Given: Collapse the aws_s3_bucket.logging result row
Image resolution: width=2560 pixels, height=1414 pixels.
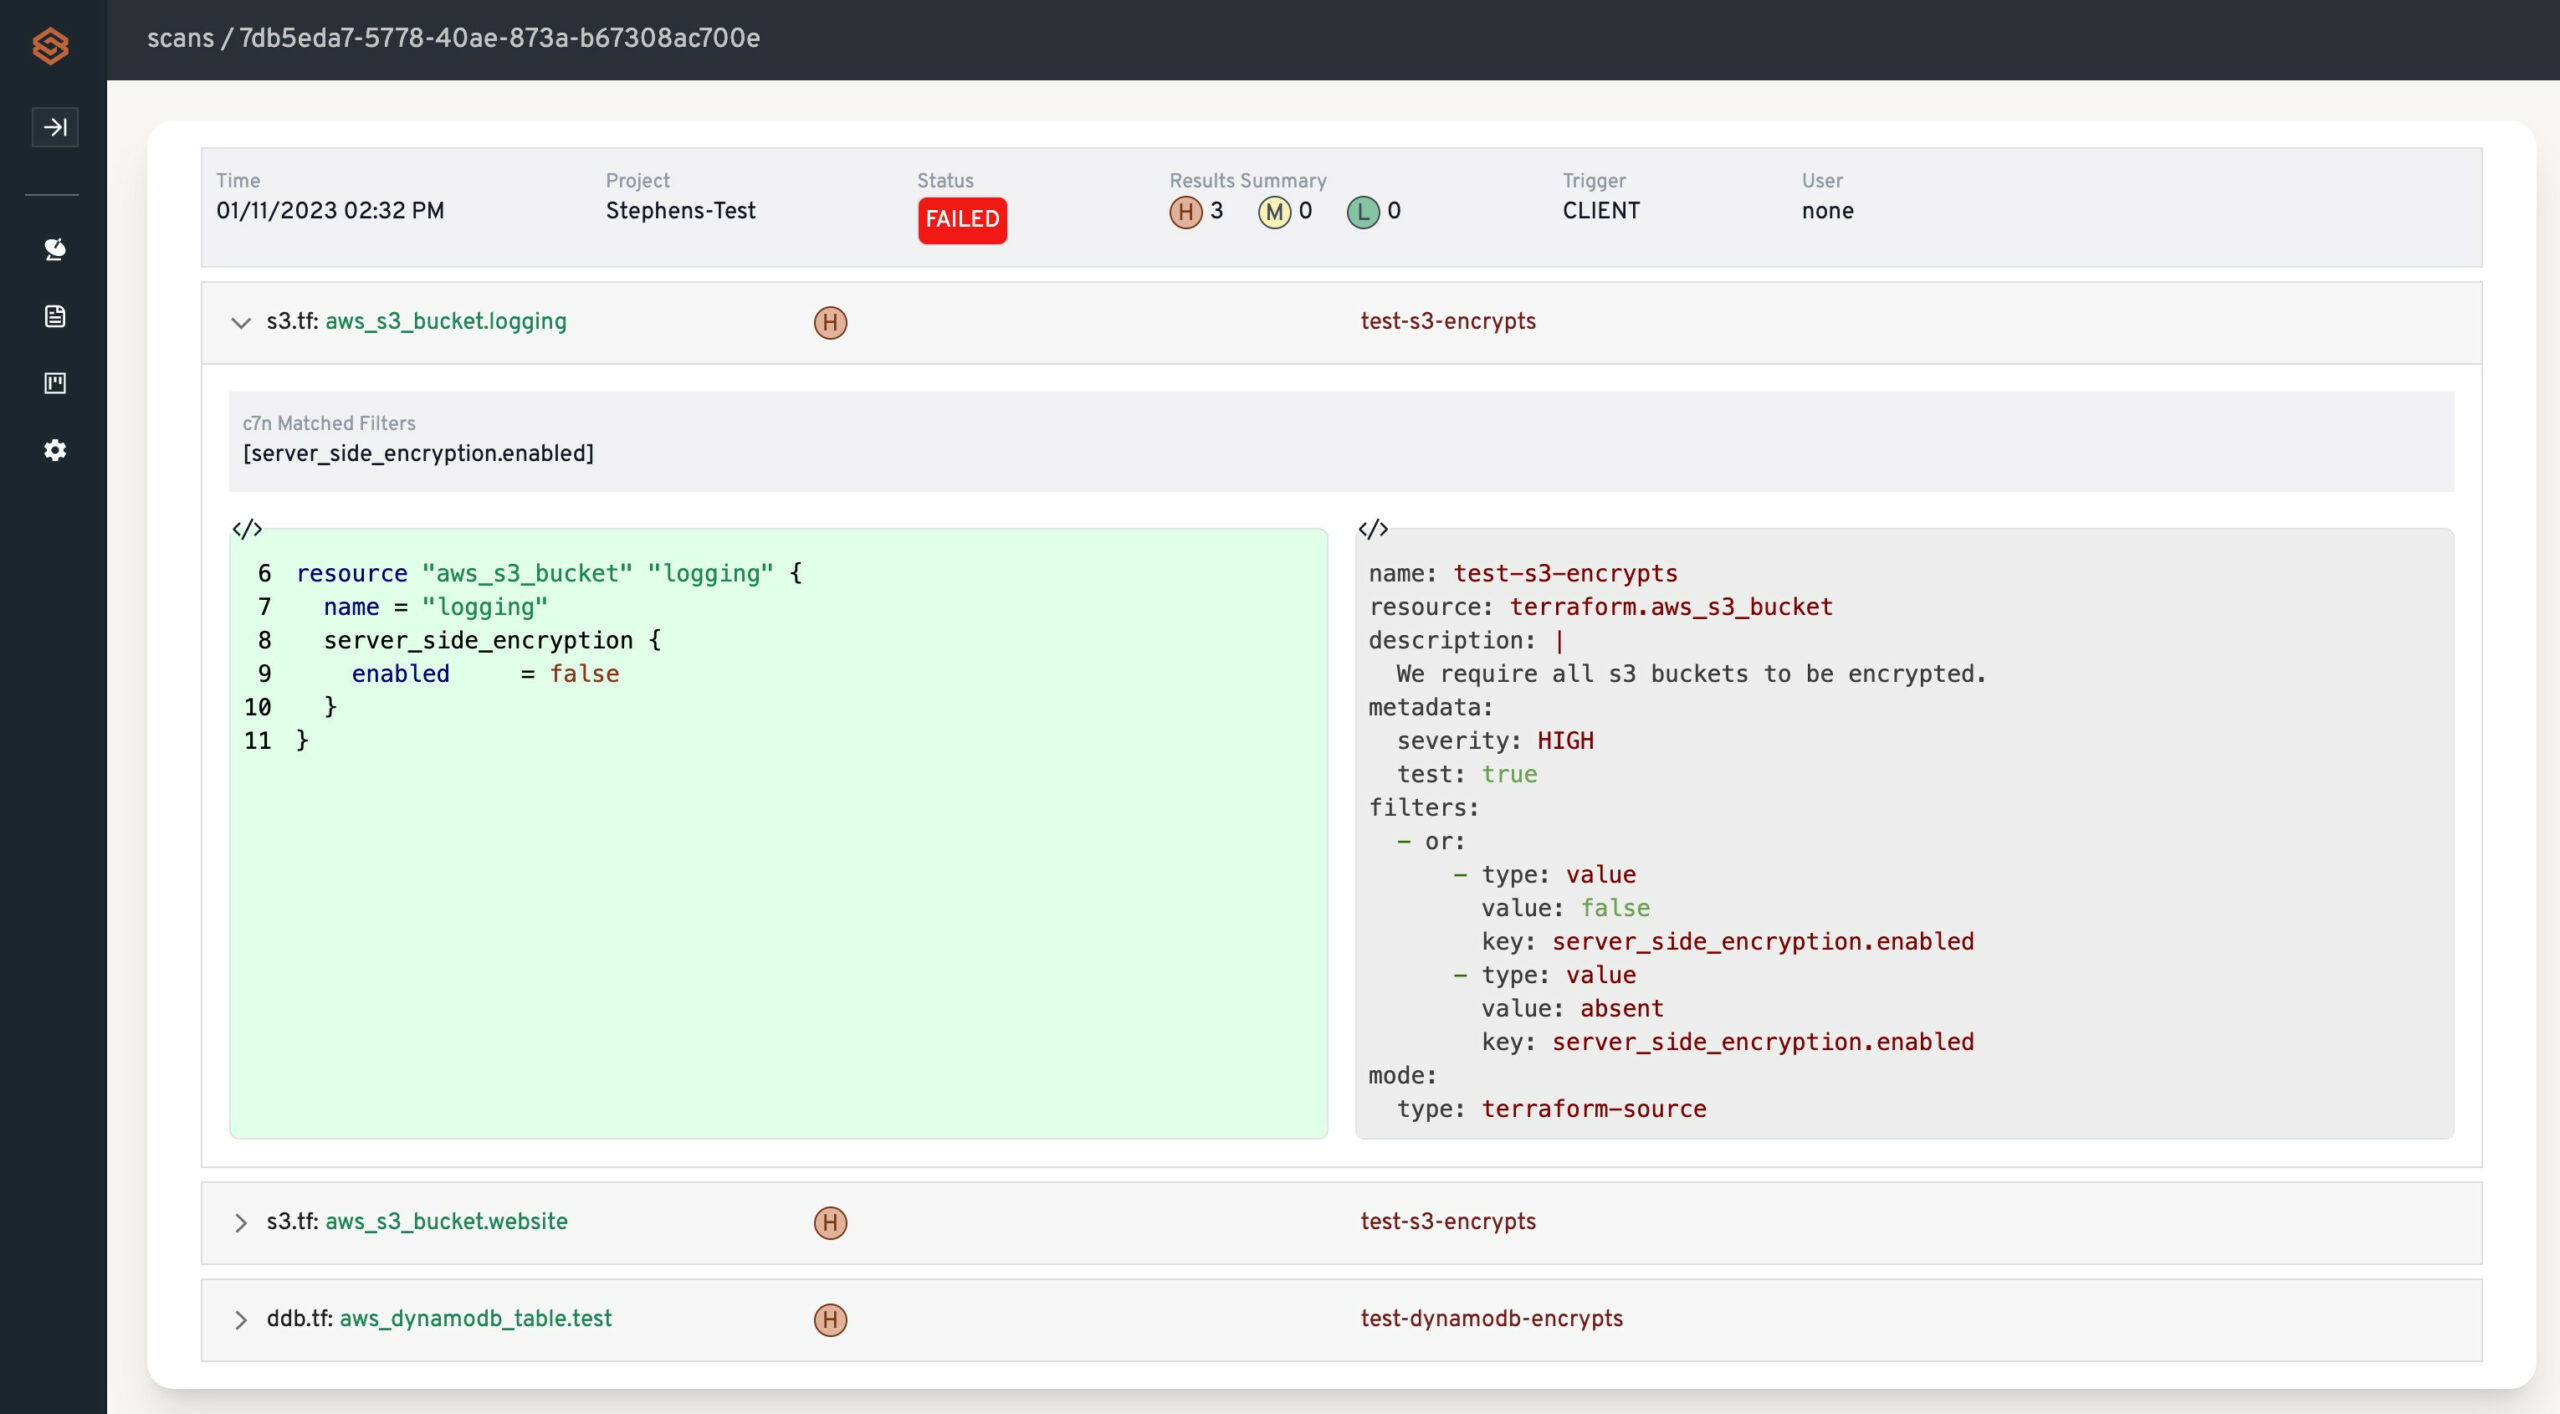Looking at the screenshot, I should pos(240,322).
